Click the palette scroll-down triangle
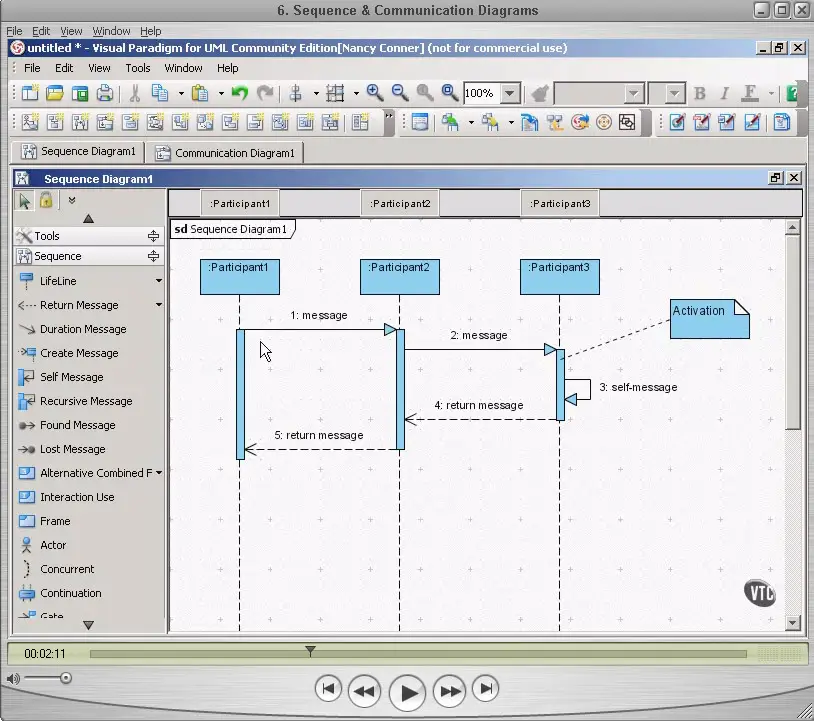The image size is (814, 721). [88, 625]
